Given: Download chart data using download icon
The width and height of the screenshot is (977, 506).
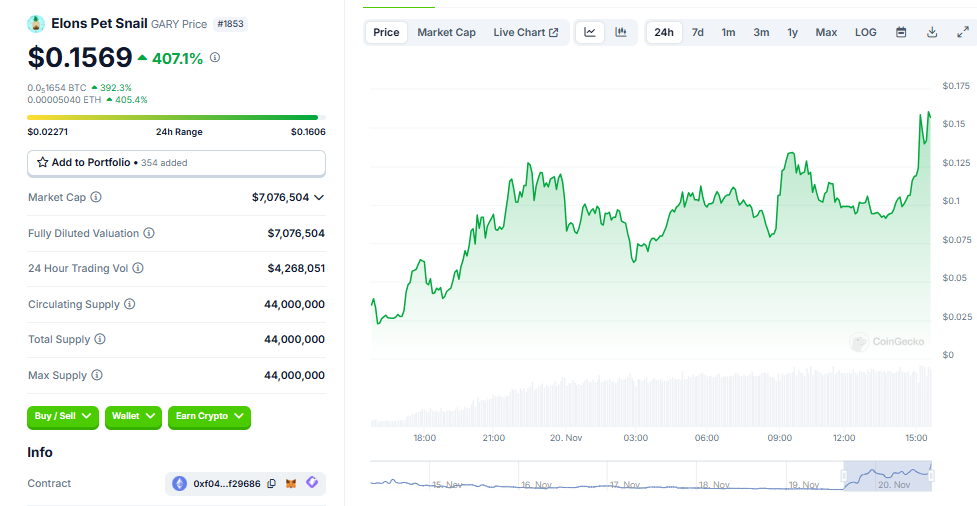Looking at the screenshot, I should pos(932,32).
